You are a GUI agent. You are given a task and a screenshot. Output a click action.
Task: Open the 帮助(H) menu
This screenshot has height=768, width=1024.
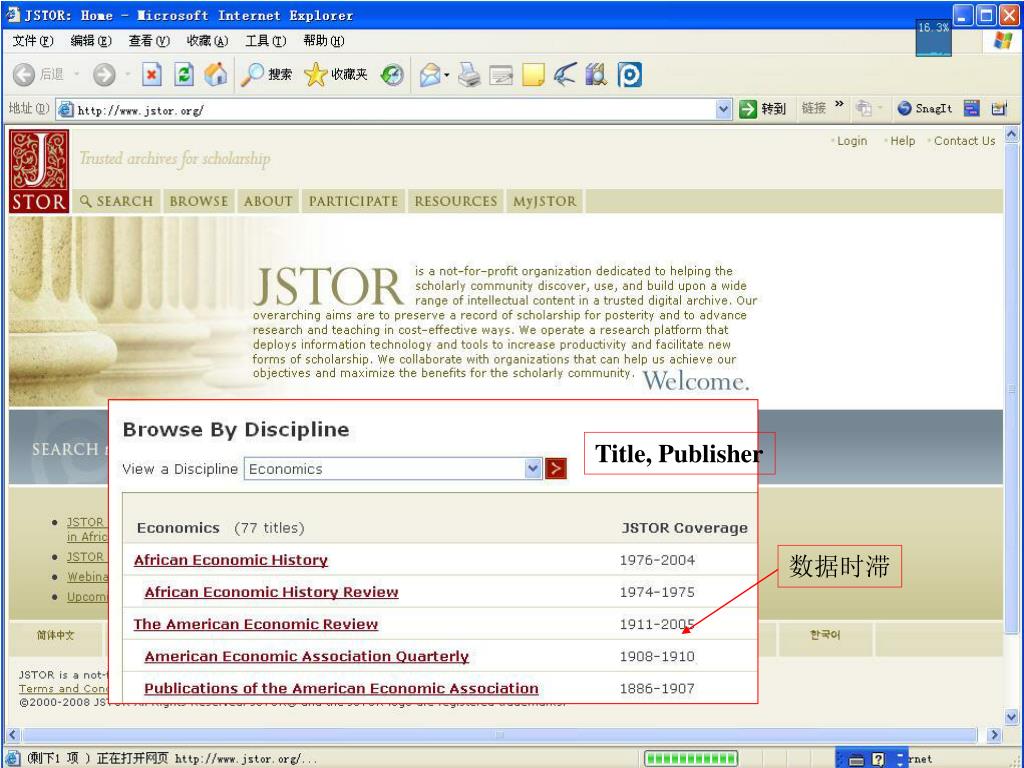click(x=323, y=40)
